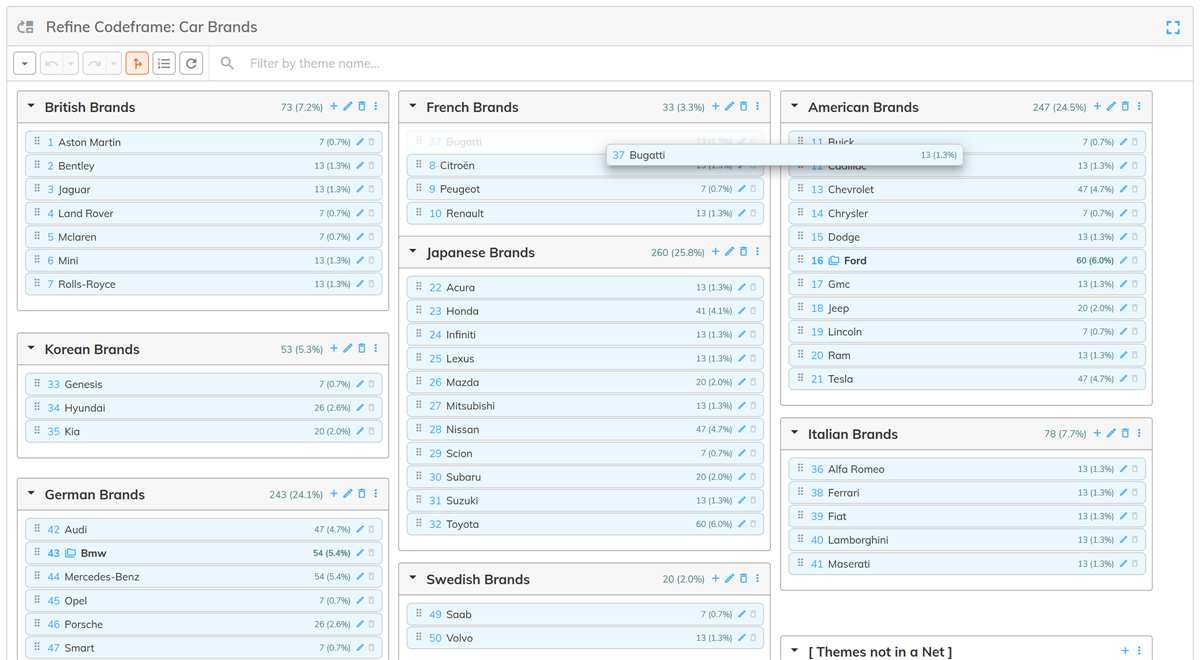This screenshot has height=660, width=1200.
Task: Select the Peugeot theme
Action: pyautogui.click(x=585, y=189)
